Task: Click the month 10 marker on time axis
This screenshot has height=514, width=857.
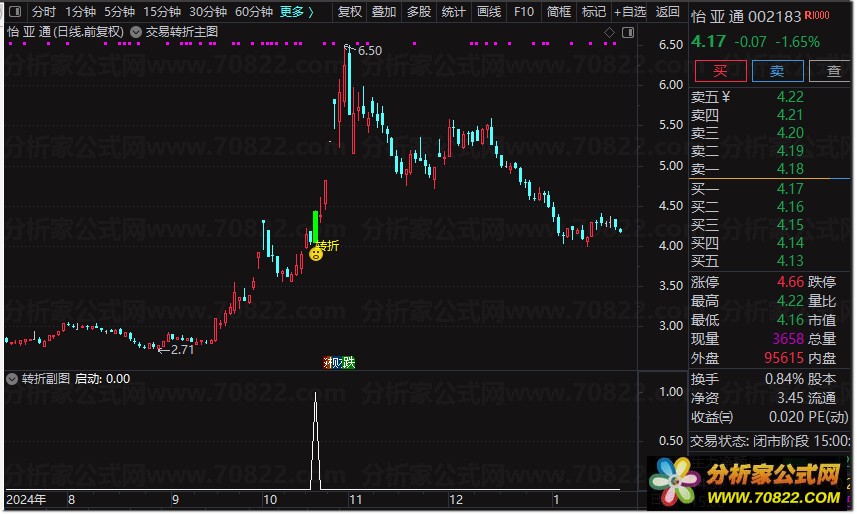Action: coord(270,500)
